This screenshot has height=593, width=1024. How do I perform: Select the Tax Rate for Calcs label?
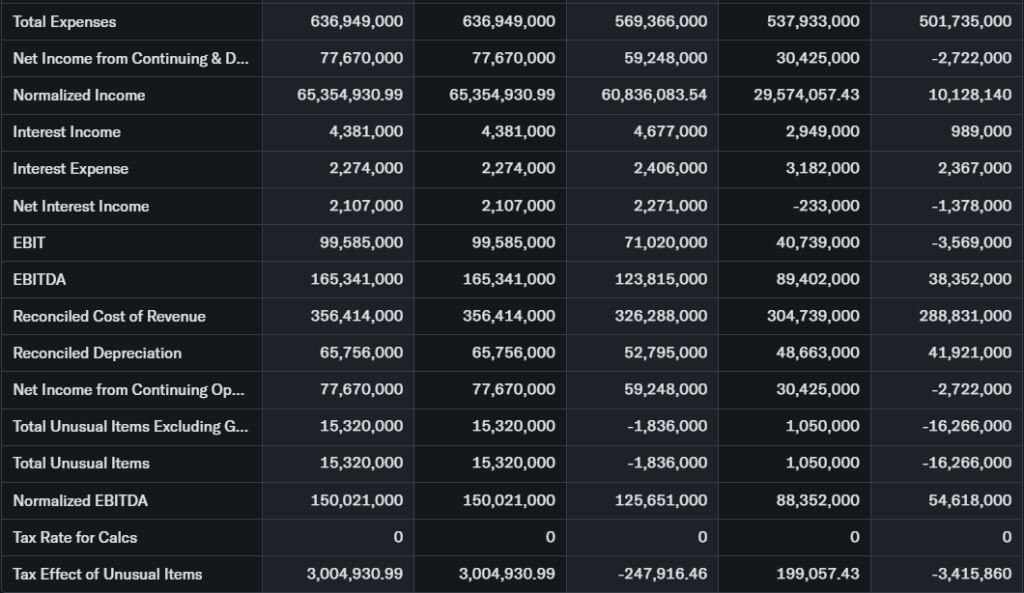[75, 537]
